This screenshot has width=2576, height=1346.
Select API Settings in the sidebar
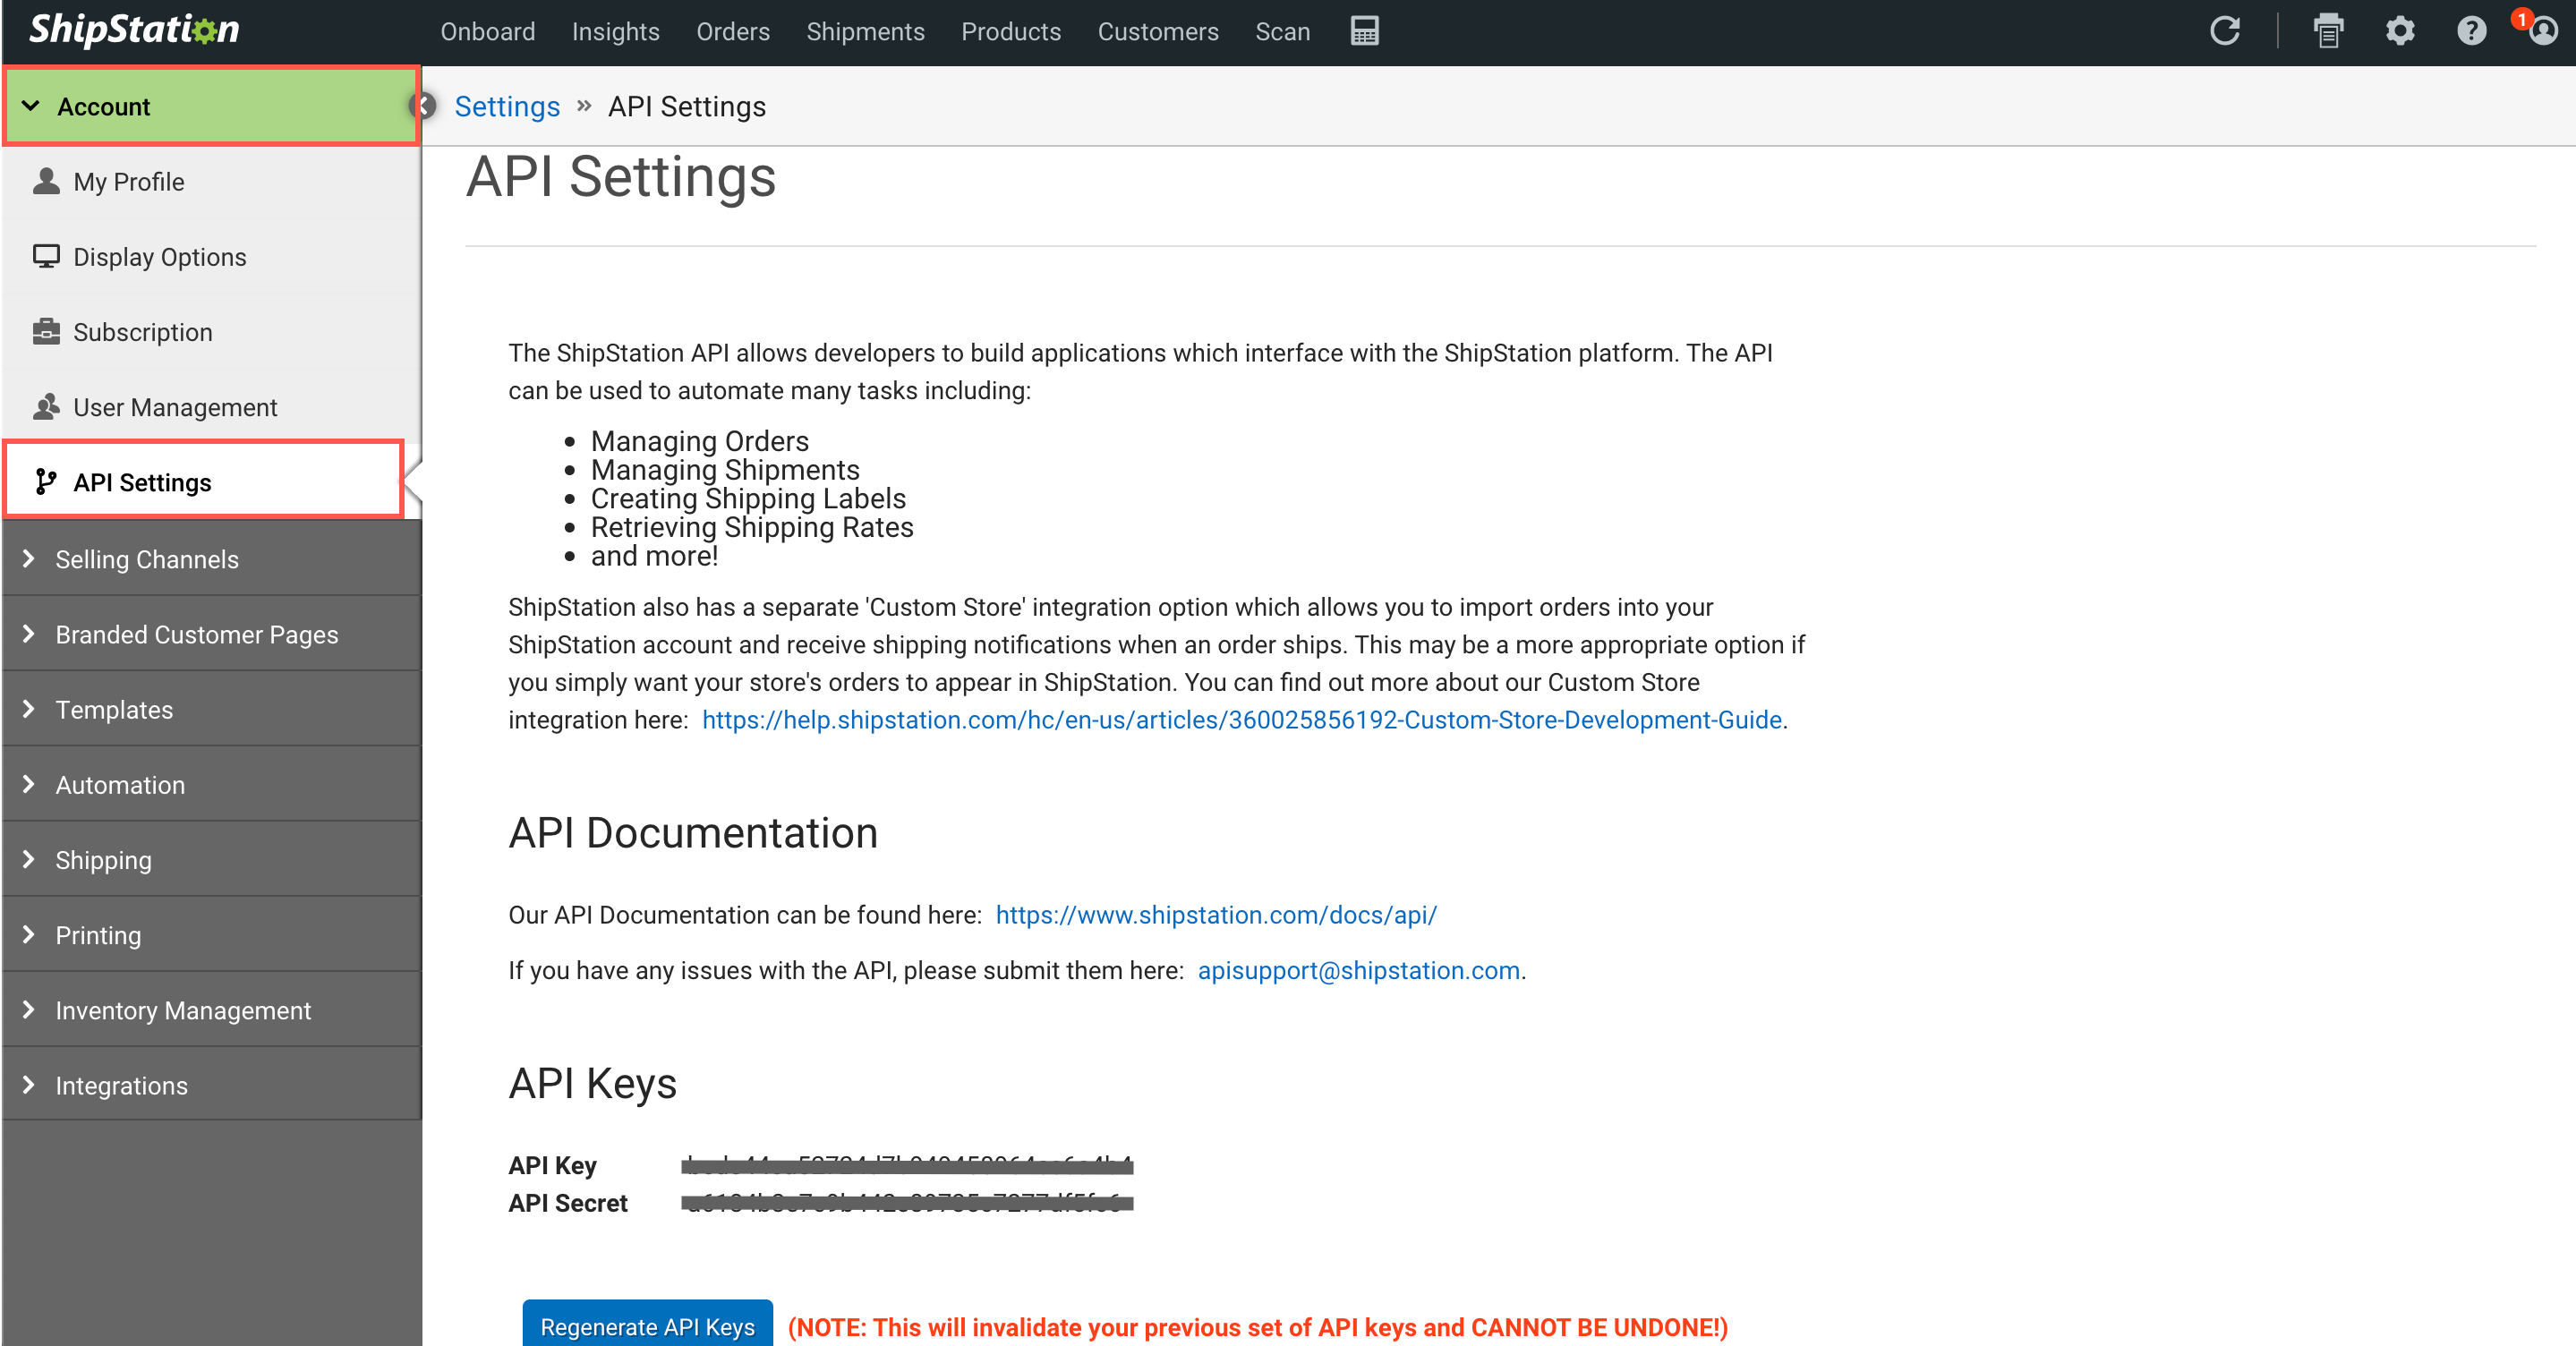[205, 482]
